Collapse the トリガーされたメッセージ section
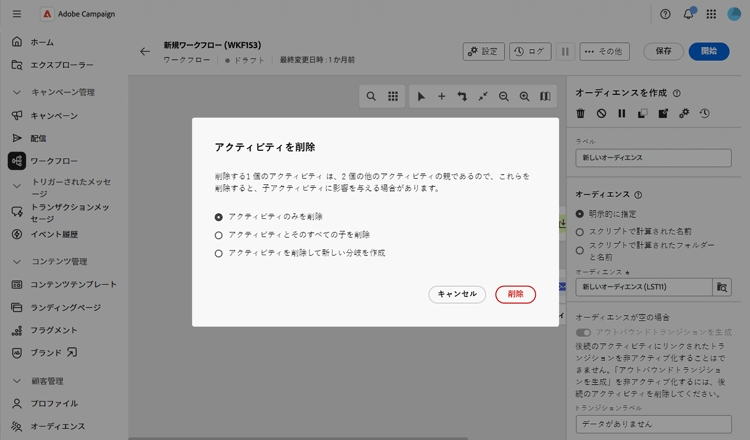Screen dimensions: 750x440 coord(17,186)
